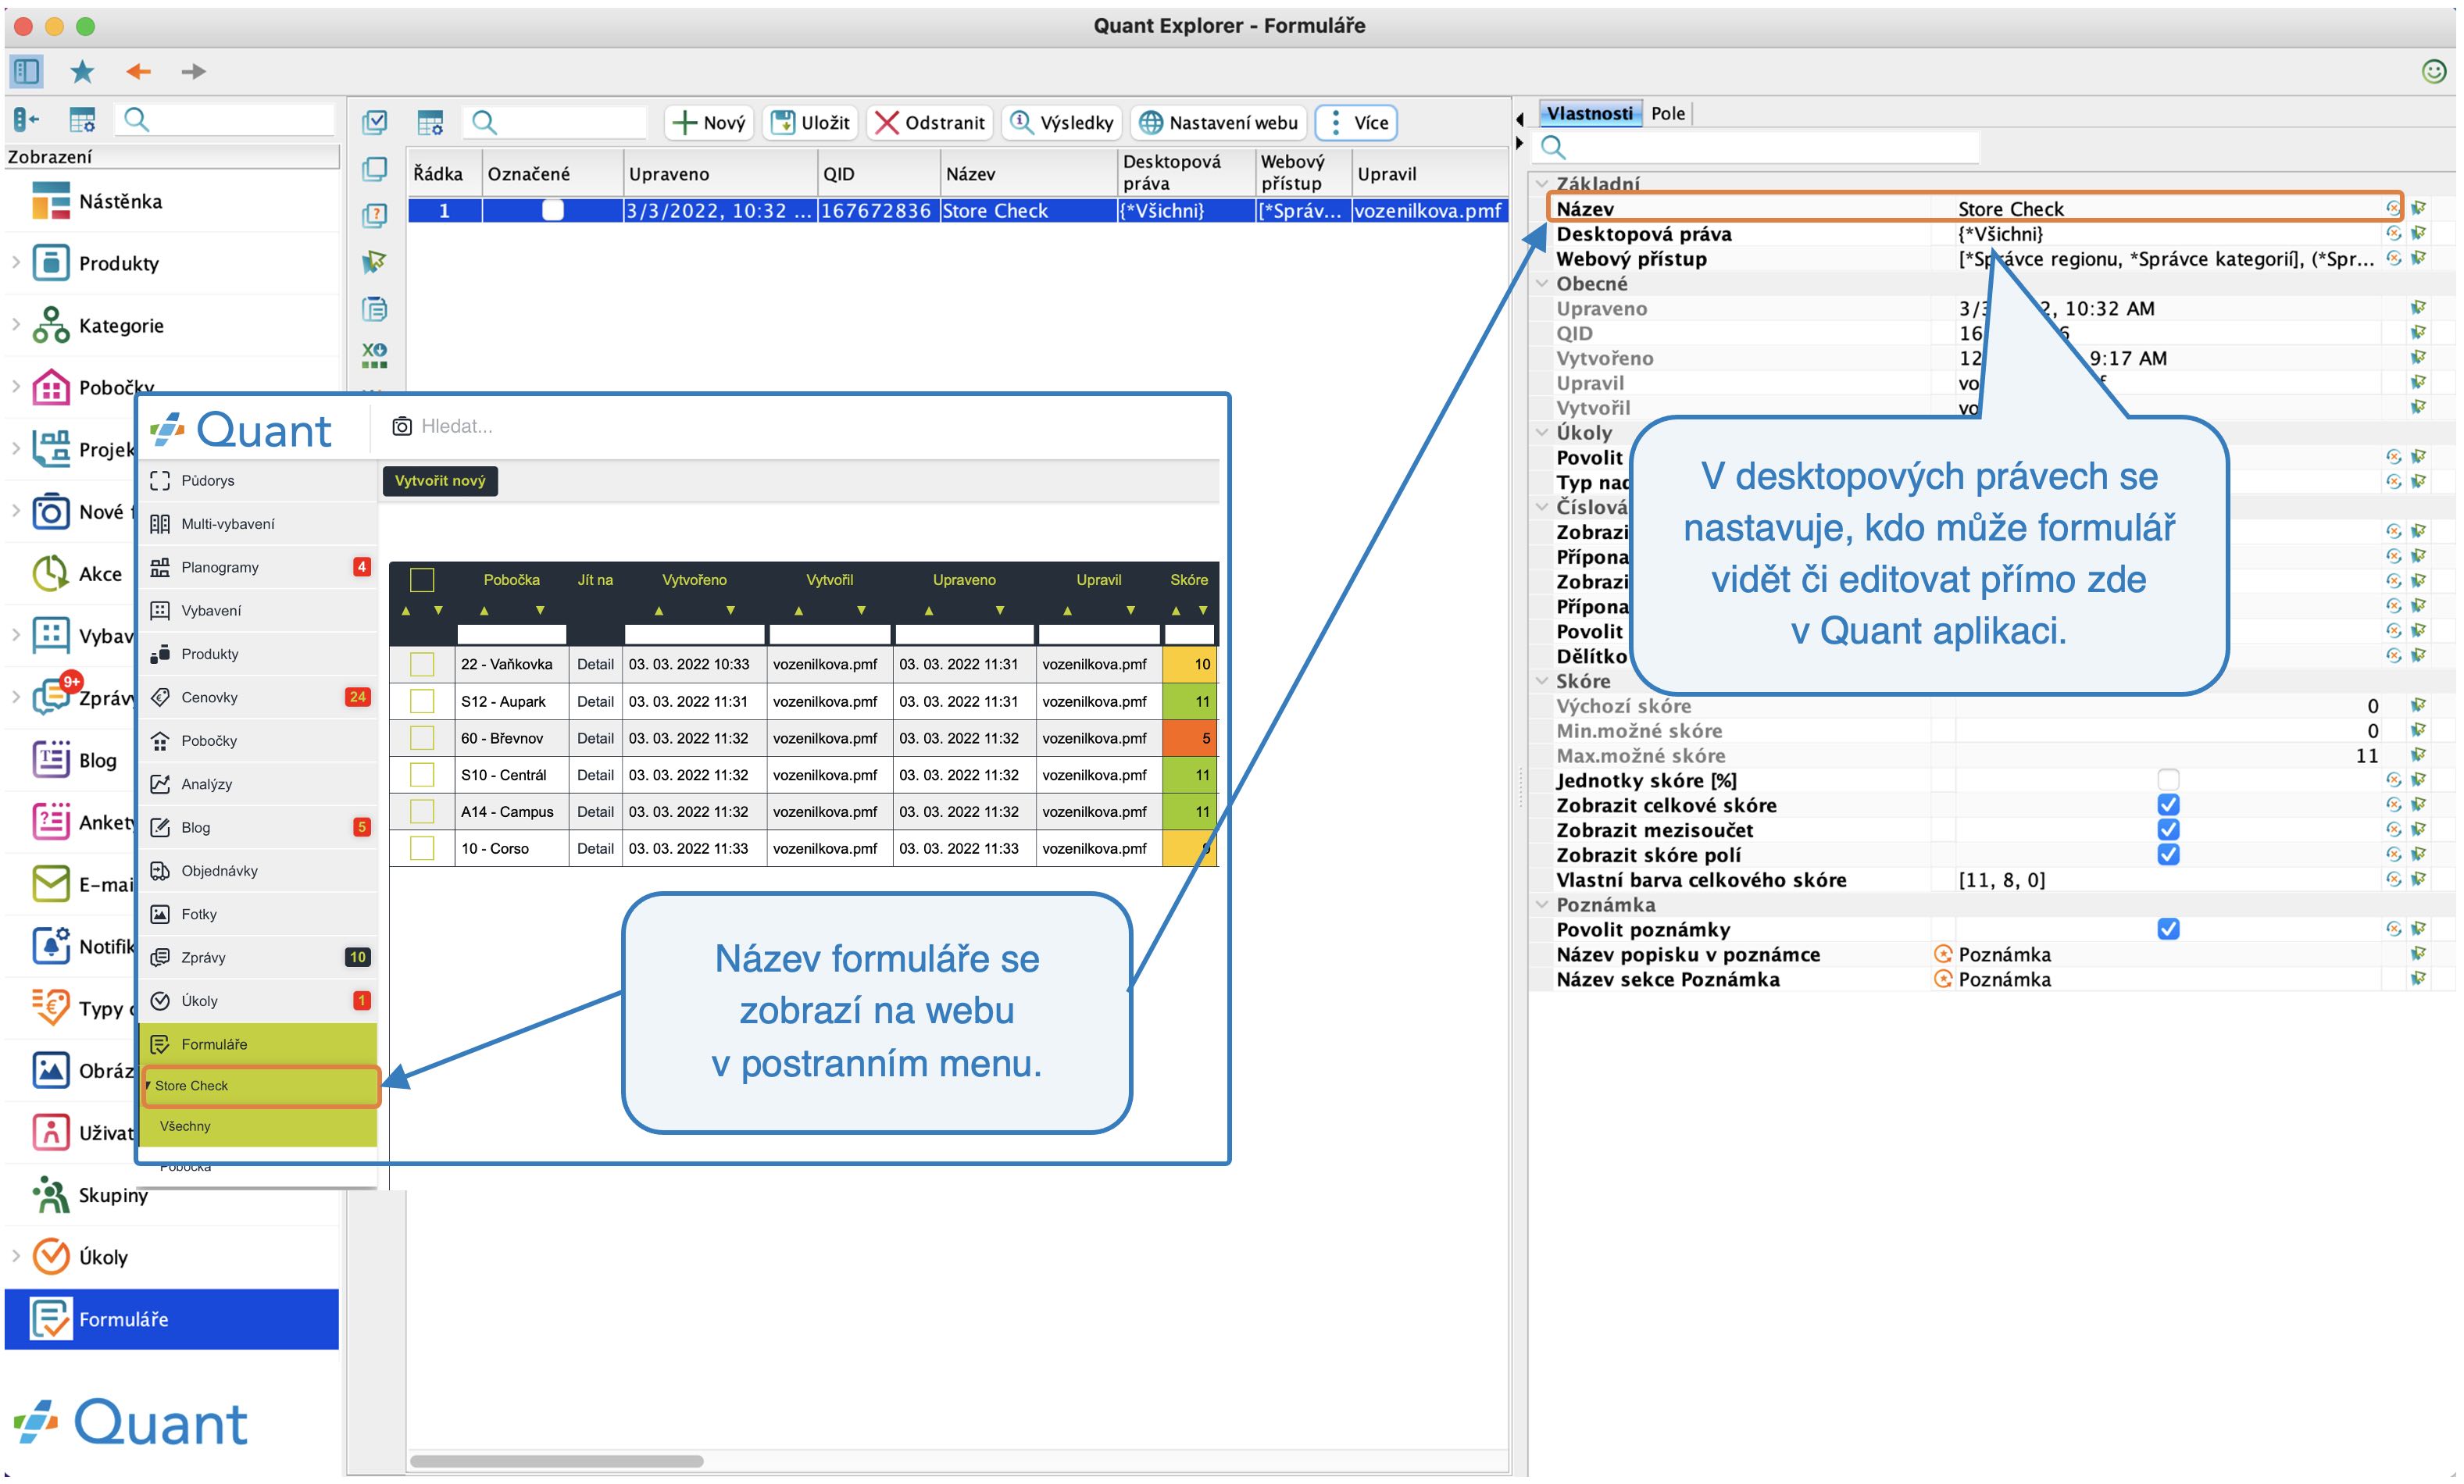This screenshot has height=1484, width=2464.
Task: Select Formuláře in the left sidebar
Action: click(x=172, y=1319)
